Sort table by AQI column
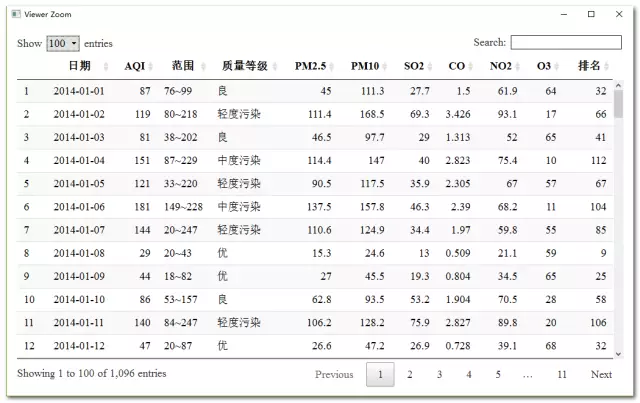The height and width of the screenshot is (403, 640). point(135,66)
